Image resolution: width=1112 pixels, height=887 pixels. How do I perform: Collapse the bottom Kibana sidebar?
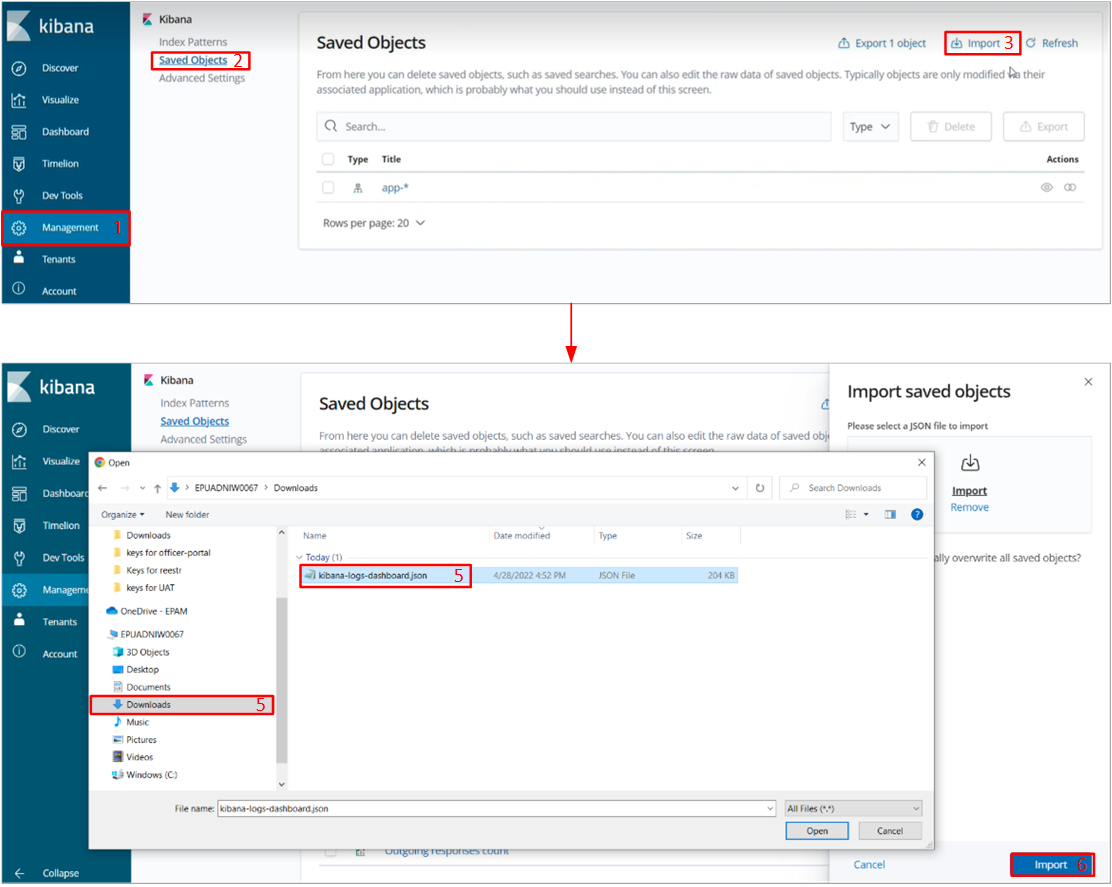tap(47, 874)
